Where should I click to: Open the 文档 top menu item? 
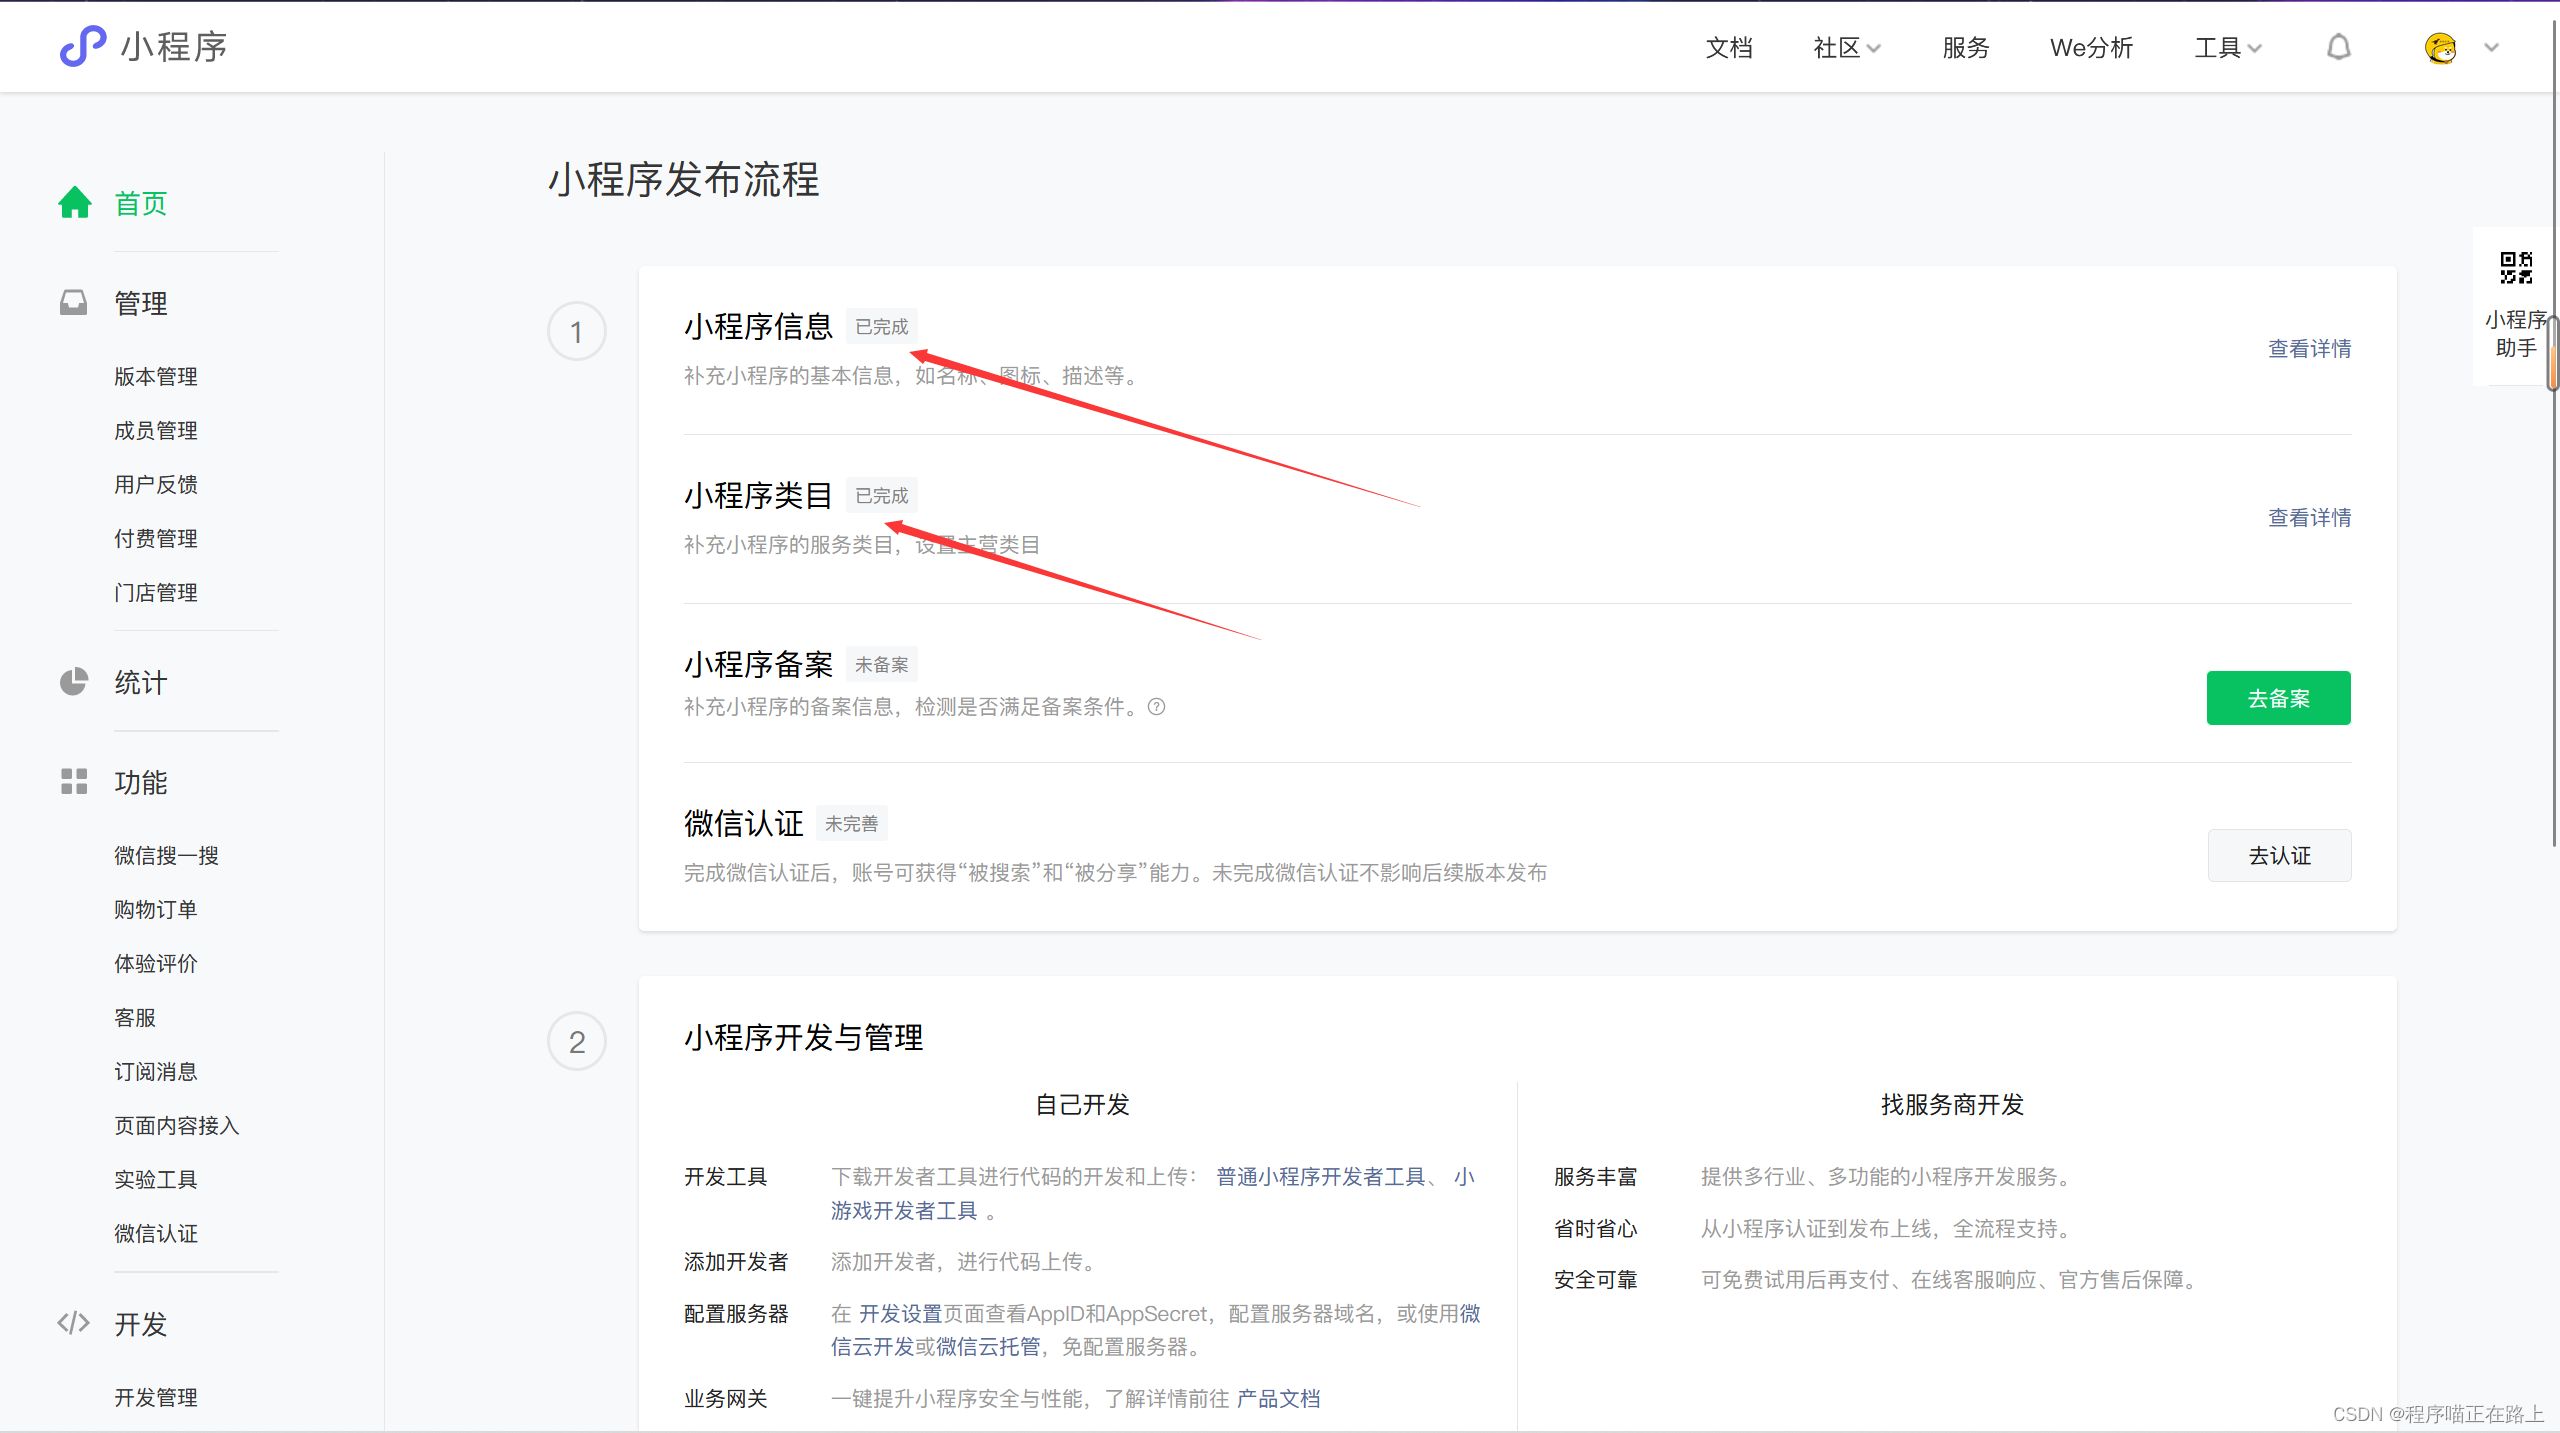pos(1728,47)
